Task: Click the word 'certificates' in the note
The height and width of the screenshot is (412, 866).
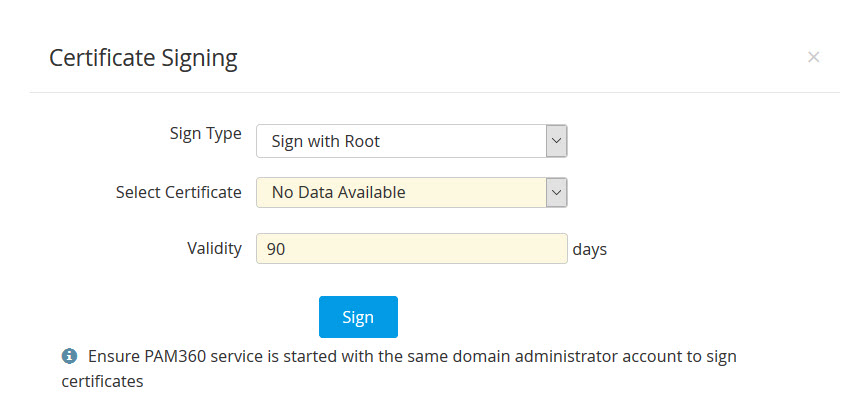Action: (102, 381)
